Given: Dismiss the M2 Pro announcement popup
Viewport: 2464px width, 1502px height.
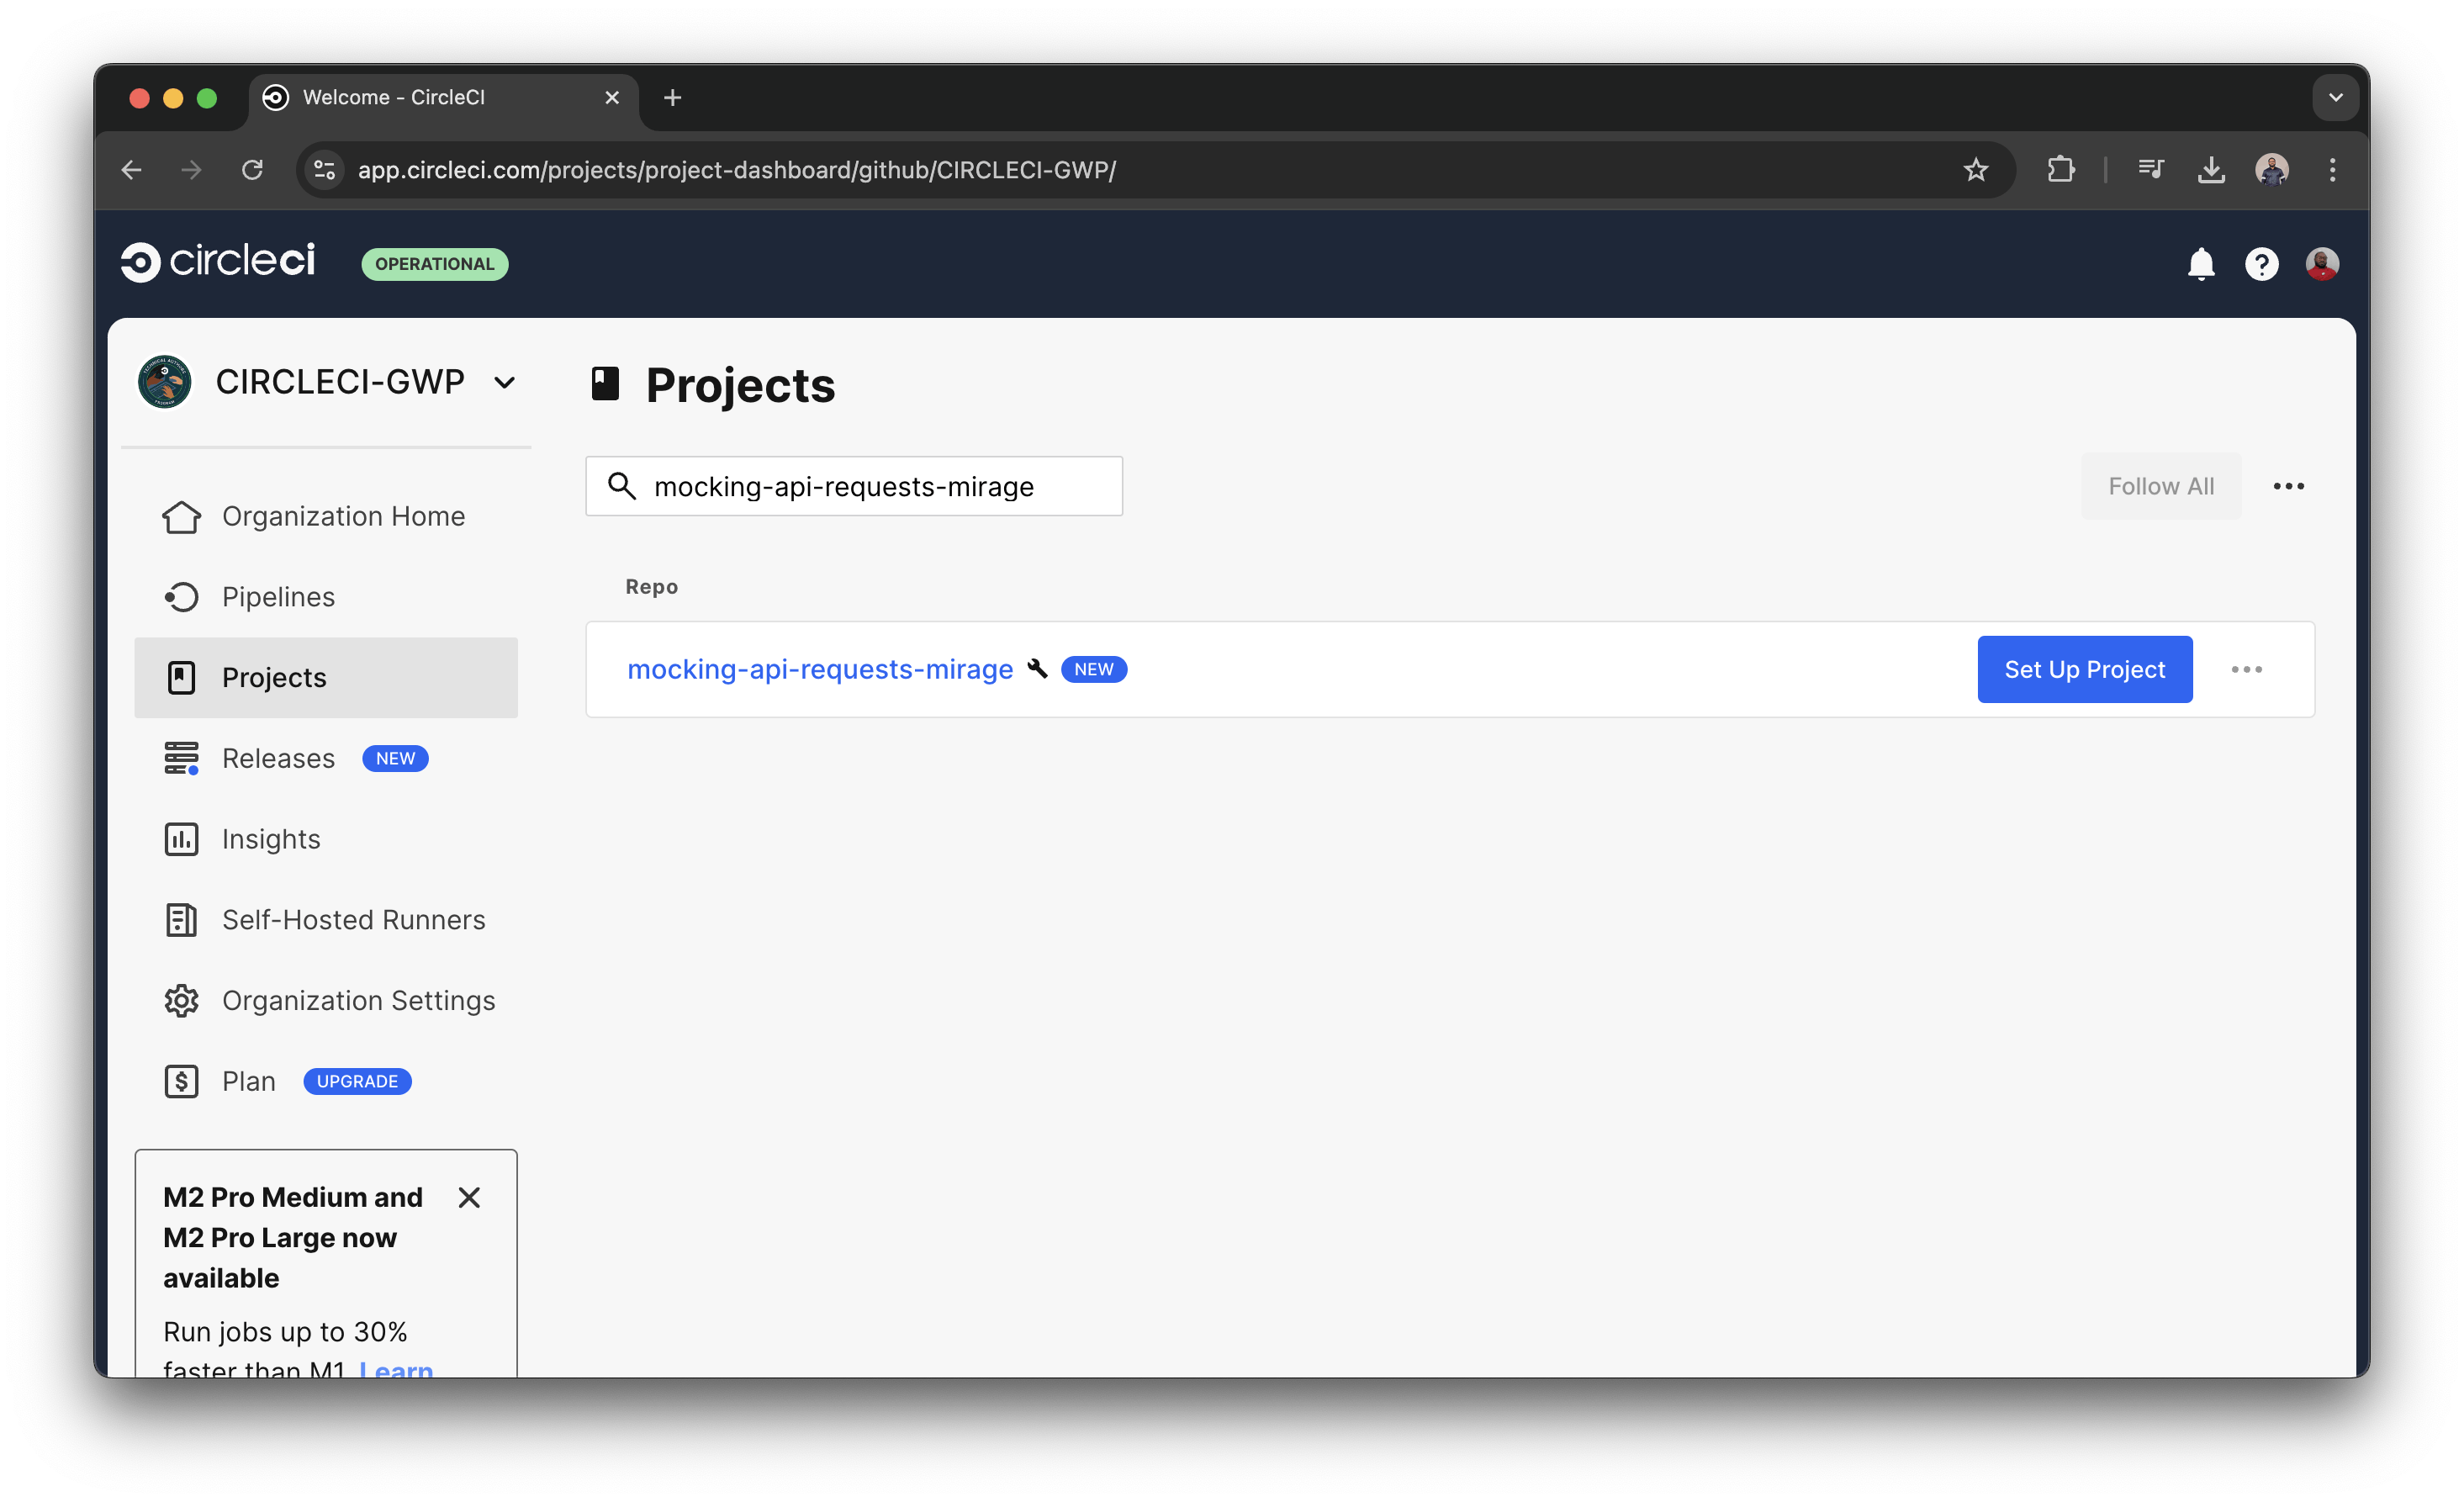Looking at the screenshot, I should tap(469, 1197).
